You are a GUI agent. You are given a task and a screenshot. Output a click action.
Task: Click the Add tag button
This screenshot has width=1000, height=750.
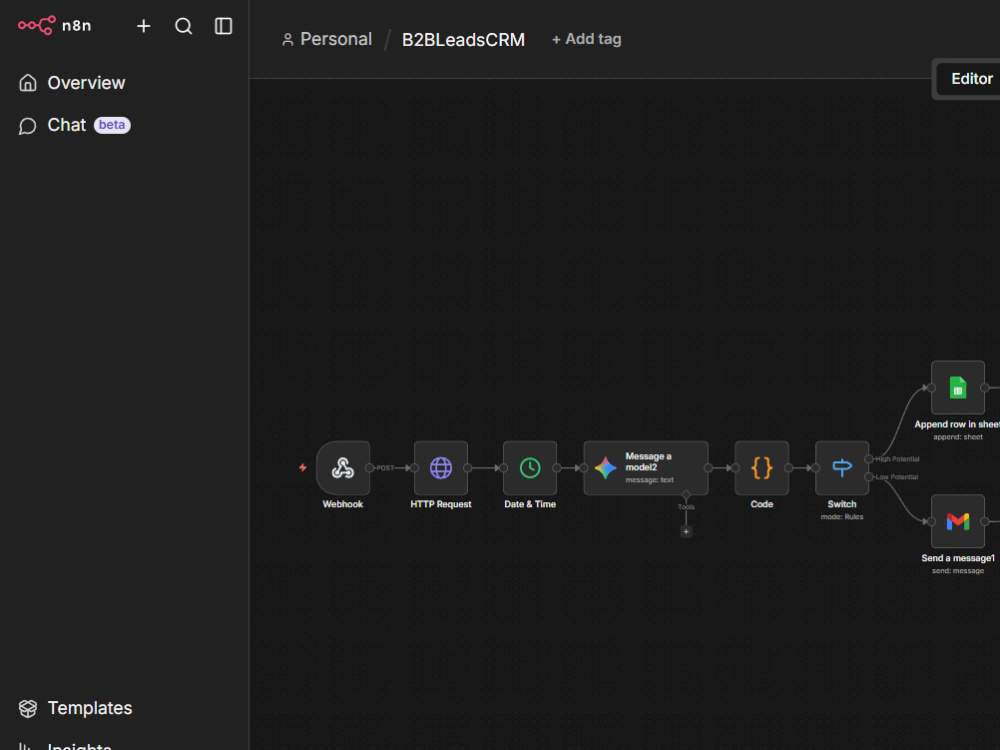(x=586, y=40)
